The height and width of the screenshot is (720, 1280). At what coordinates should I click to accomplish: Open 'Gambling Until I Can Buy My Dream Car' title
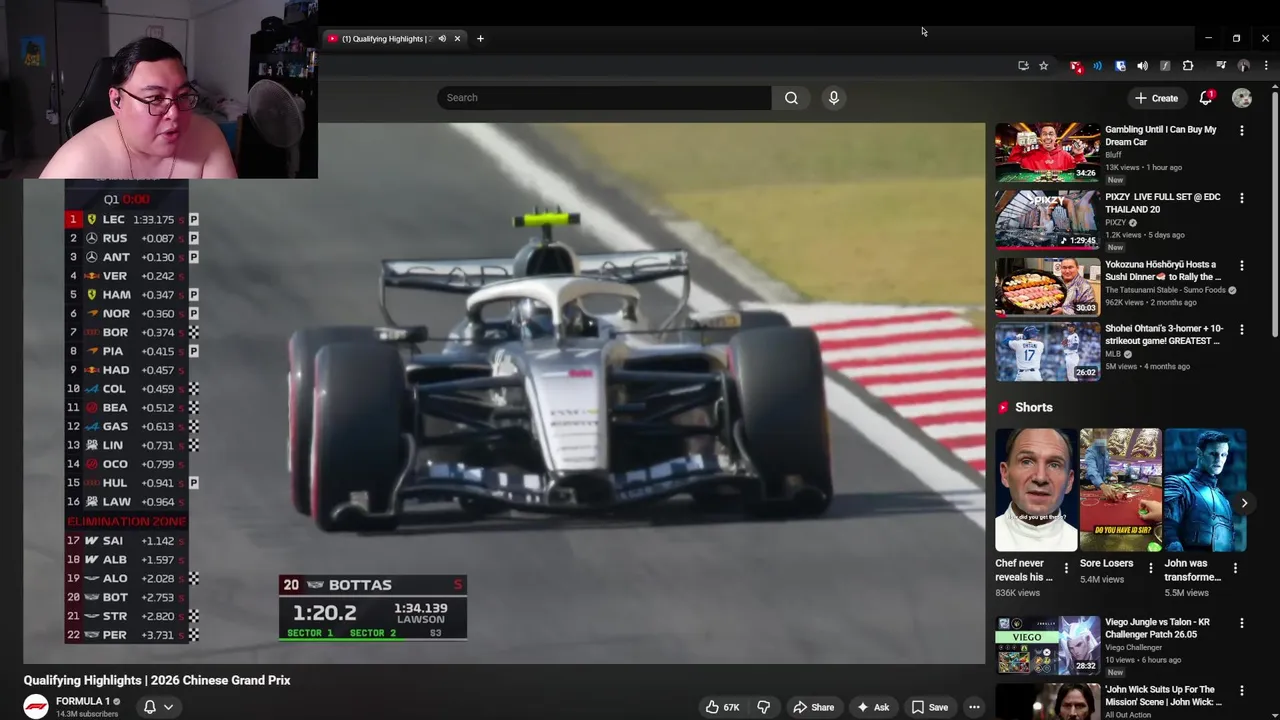click(1161, 136)
